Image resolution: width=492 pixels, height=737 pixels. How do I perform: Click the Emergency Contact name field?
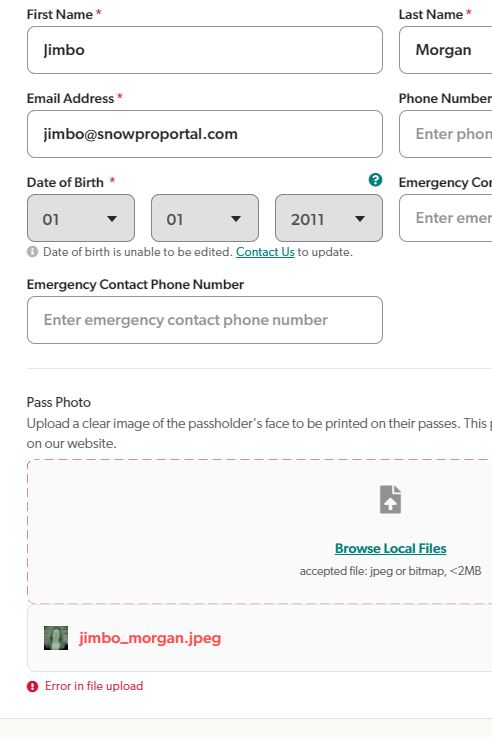click(445, 218)
